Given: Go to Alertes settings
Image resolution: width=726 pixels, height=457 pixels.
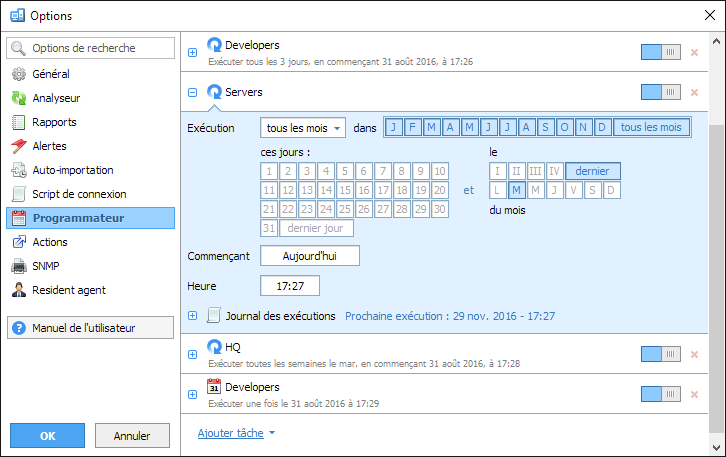Looking at the screenshot, I should [51, 146].
